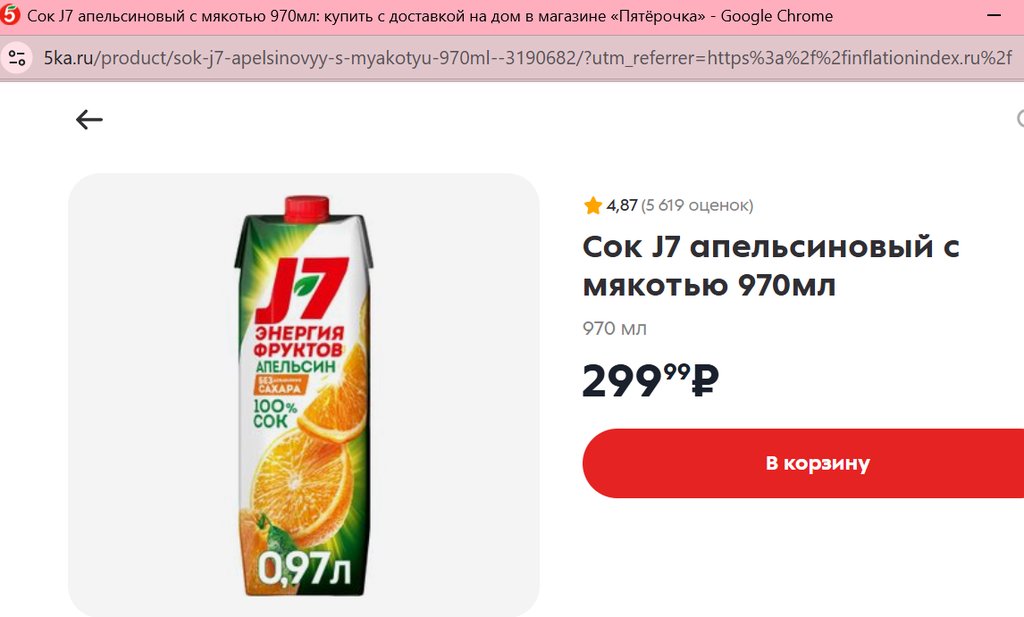
Task: Open the 5 619 оценок reviews link
Action: (x=697, y=206)
